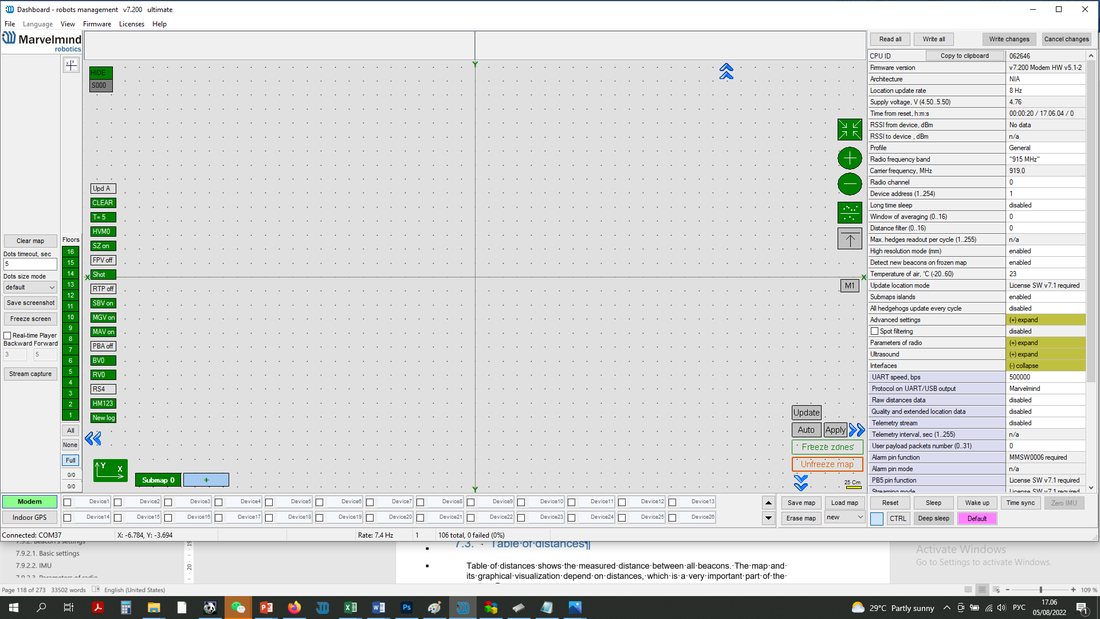Image resolution: width=1100 pixels, height=619 pixels.
Task: Open the File menu
Action: point(10,24)
